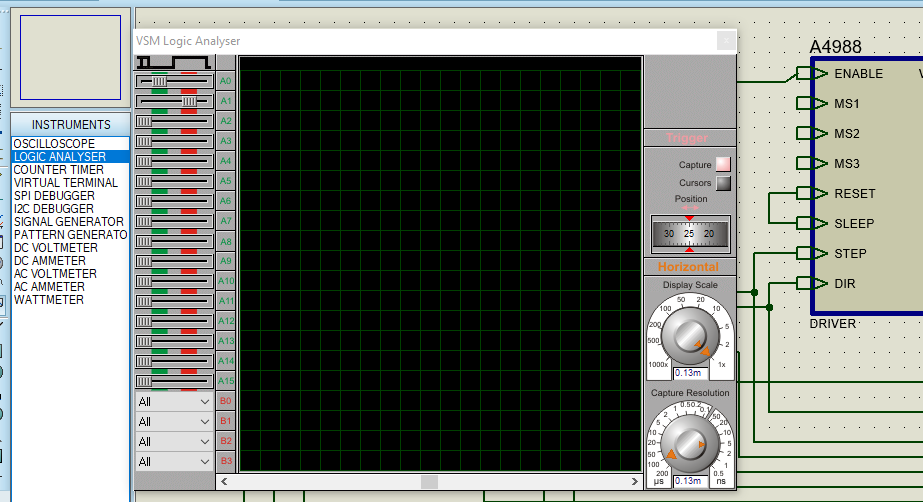Click the SLEEP pin on the A4988 driver
This screenshot has height=502, width=923.
[x=812, y=224]
